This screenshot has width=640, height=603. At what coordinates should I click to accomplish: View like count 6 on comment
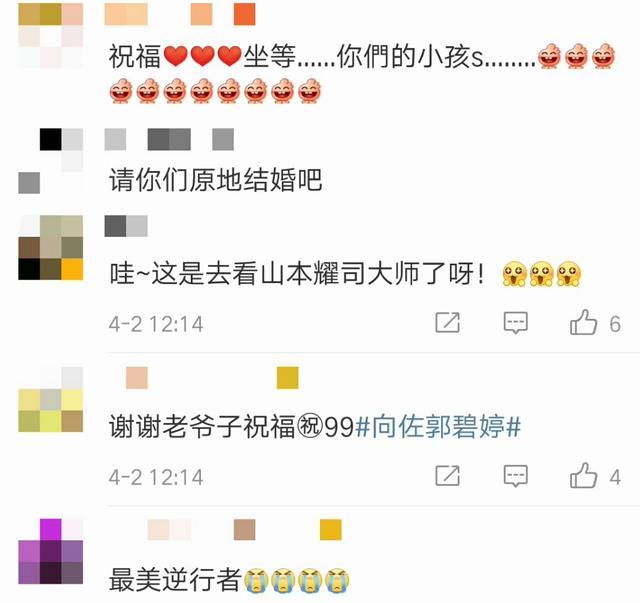click(615, 324)
